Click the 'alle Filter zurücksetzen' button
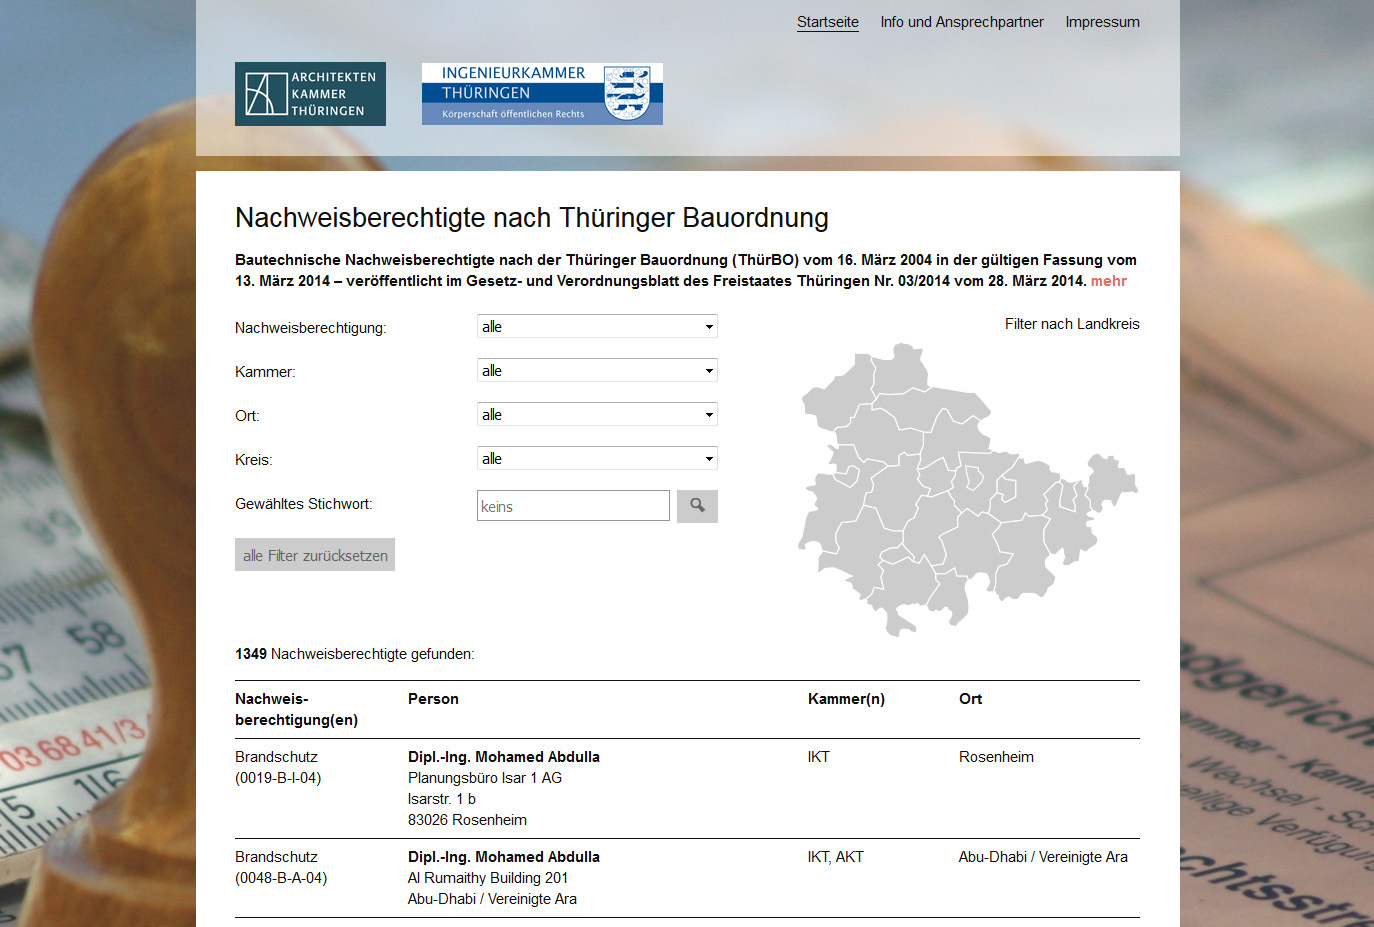The height and width of the screenshot is (927, 1374). click(315, 555)
